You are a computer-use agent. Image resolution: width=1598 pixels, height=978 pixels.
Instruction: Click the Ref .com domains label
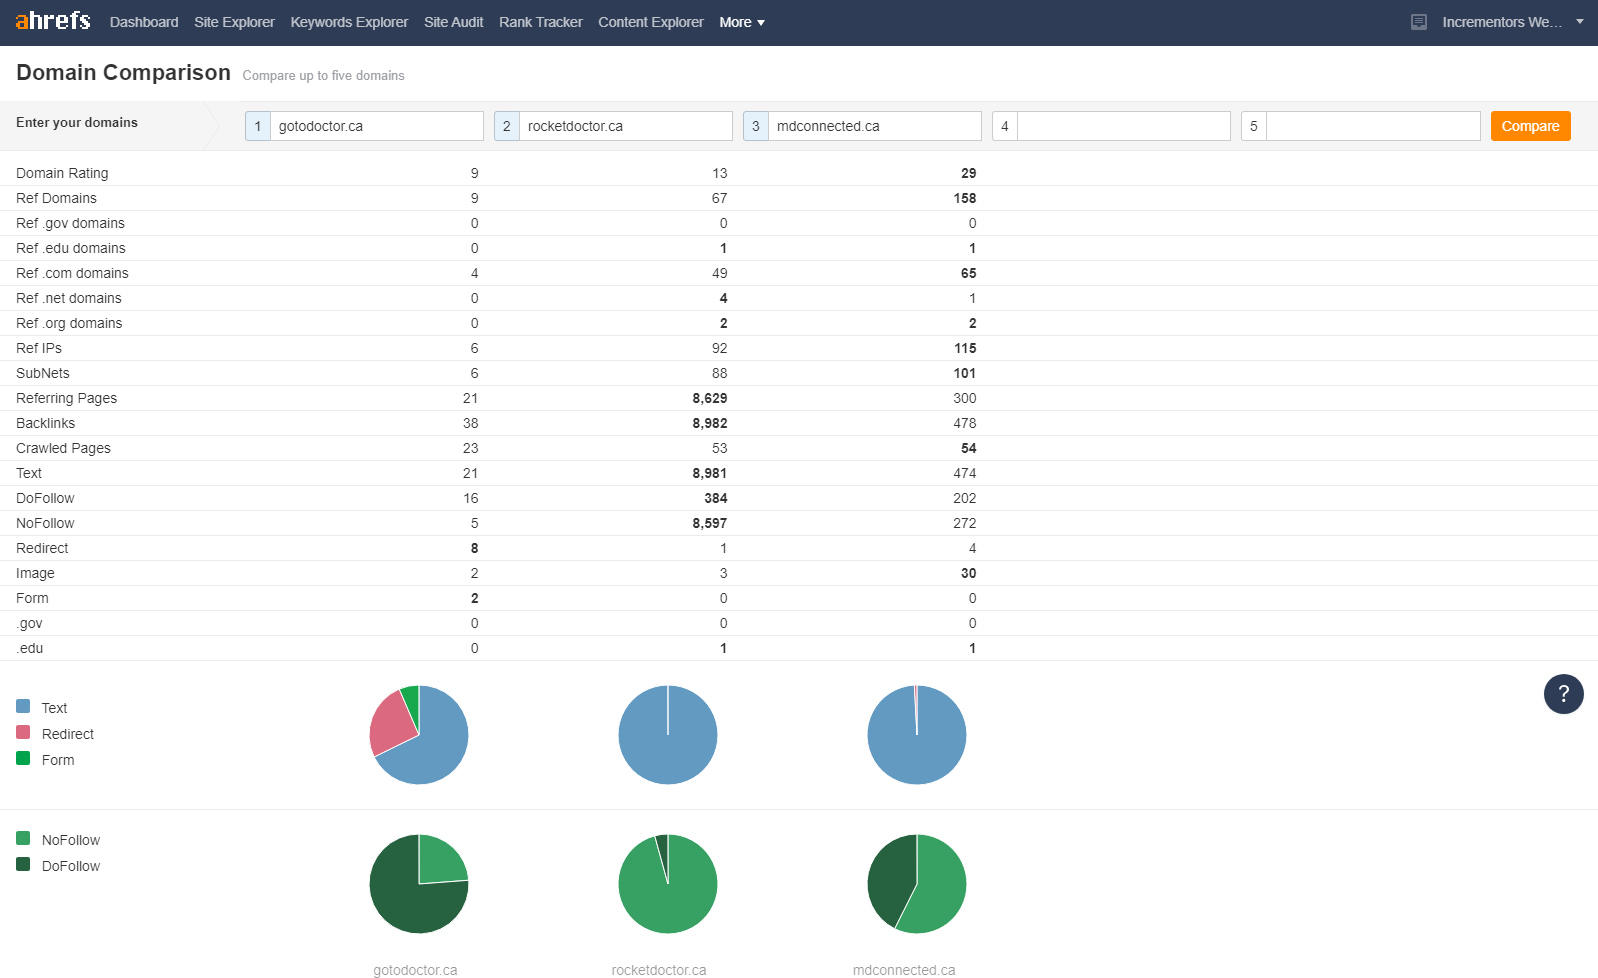72,273
